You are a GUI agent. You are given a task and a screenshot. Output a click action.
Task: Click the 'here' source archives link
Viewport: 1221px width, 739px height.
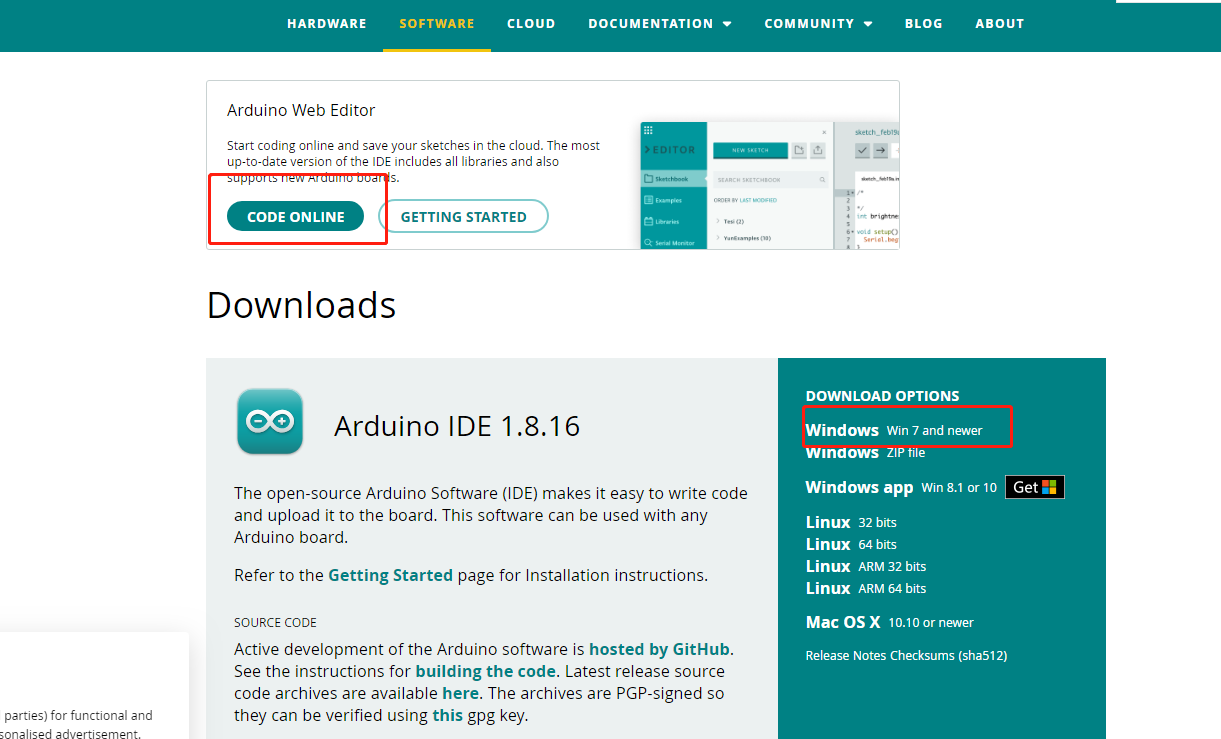coord(460,693)
